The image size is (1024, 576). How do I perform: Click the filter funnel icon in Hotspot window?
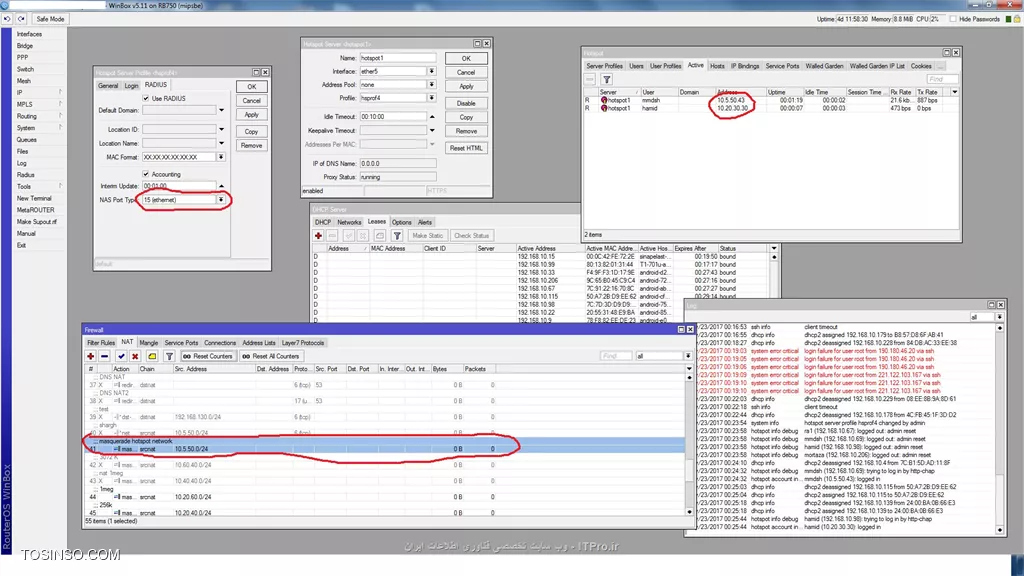pyautogui.click(x=607, y=79)
